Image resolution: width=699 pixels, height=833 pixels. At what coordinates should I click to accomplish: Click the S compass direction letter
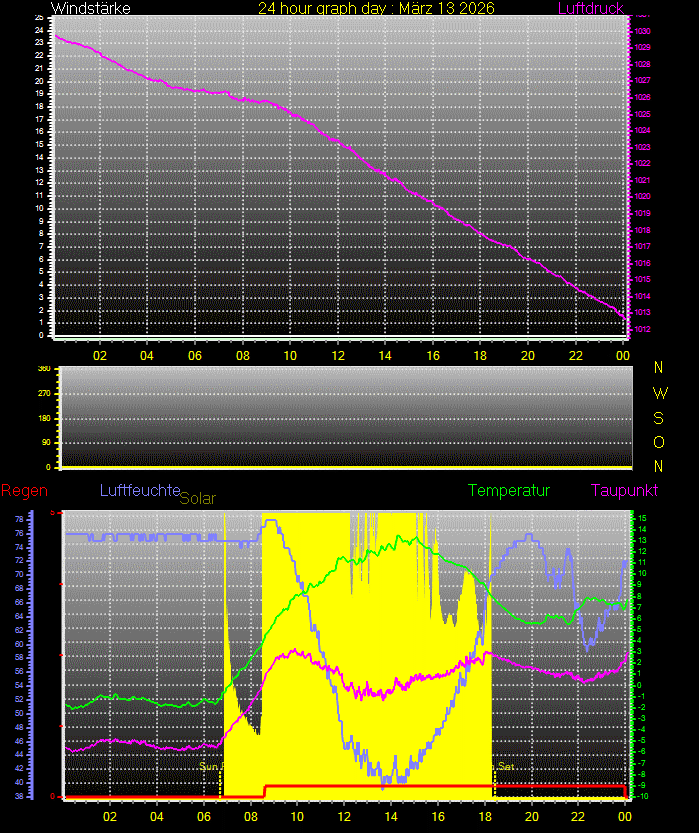click(x=657, y=417)
